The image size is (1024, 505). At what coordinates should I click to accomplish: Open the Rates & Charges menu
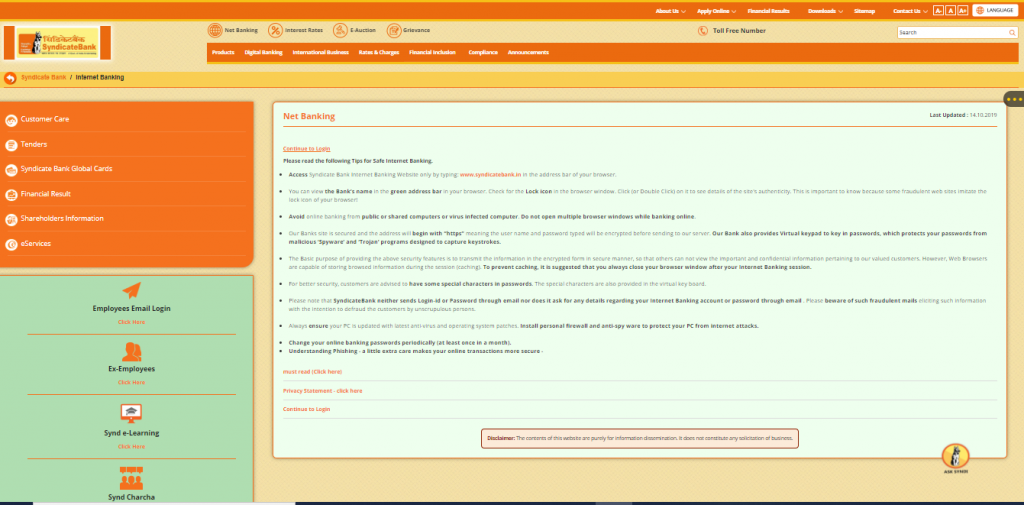(x=379, y=52)
